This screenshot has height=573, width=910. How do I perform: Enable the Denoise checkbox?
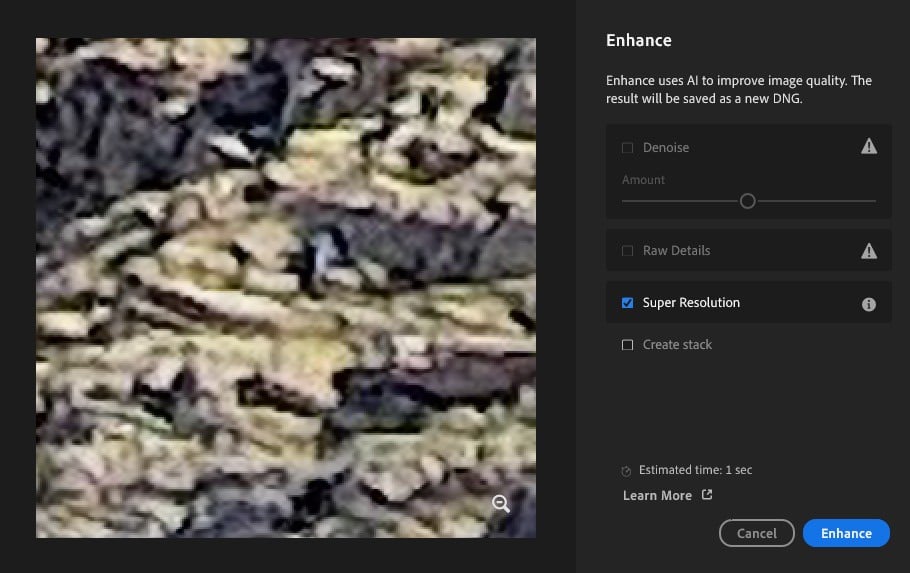pyautogui.click(x=628, y=148)
